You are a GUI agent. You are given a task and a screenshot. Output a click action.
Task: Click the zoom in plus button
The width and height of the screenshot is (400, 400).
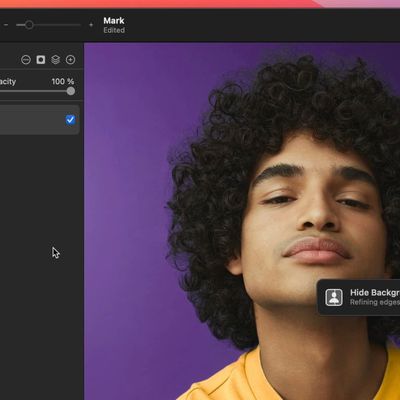pyautogui.click(x=91, y=25)
